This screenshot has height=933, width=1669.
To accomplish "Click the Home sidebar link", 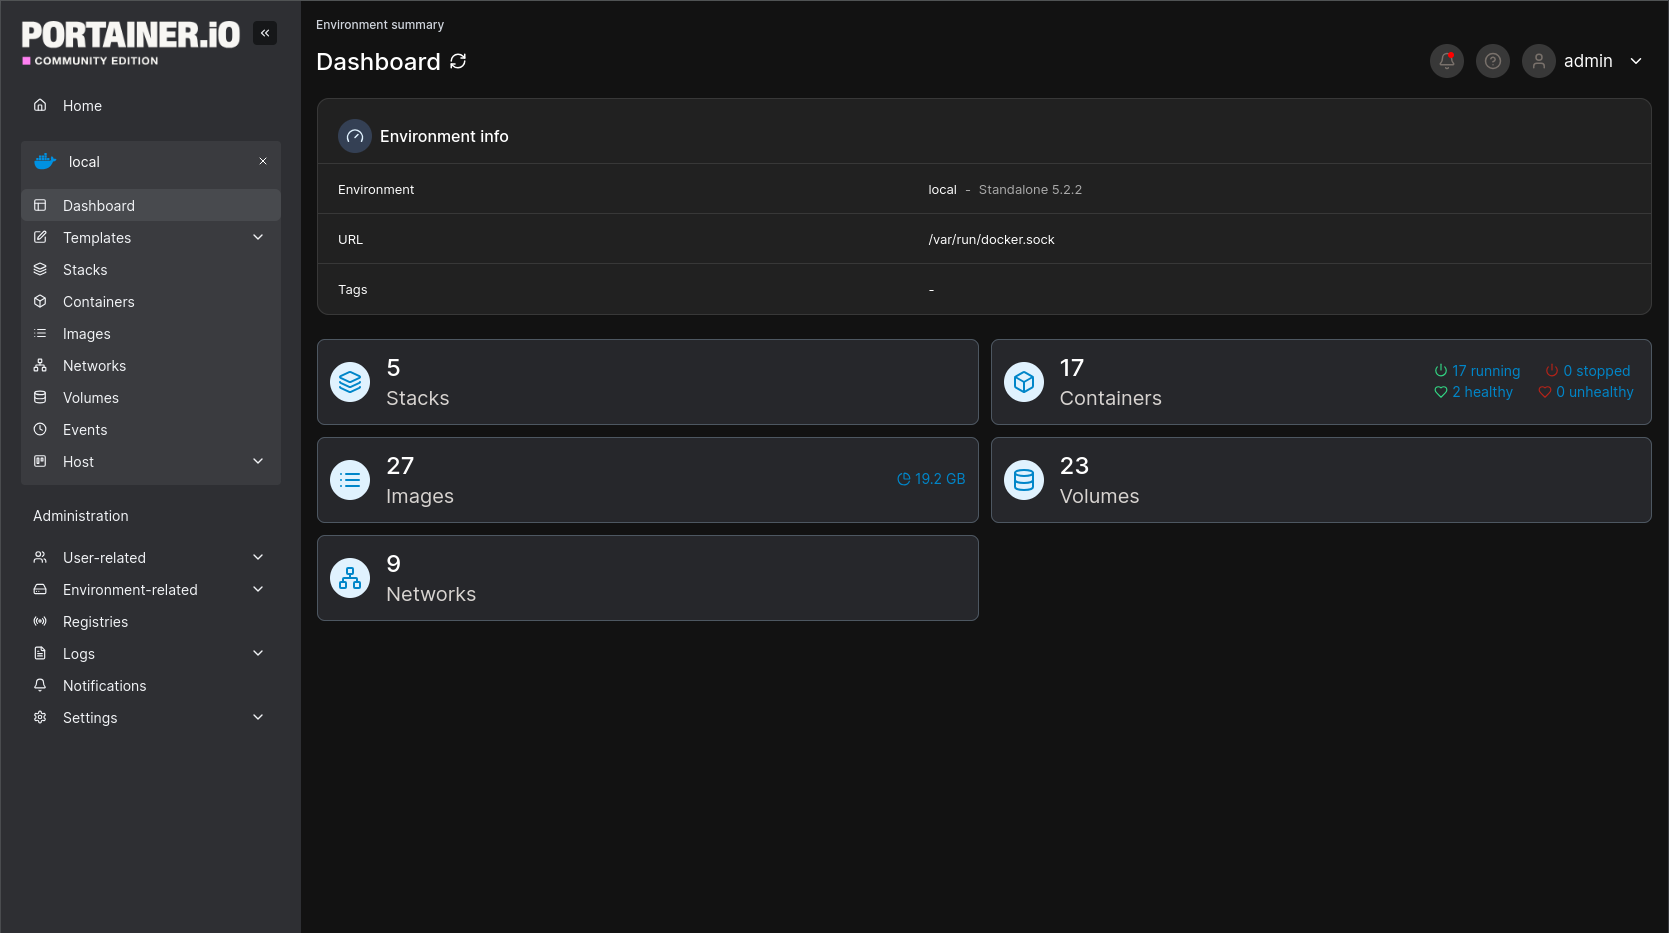I will tap(82, 106).
